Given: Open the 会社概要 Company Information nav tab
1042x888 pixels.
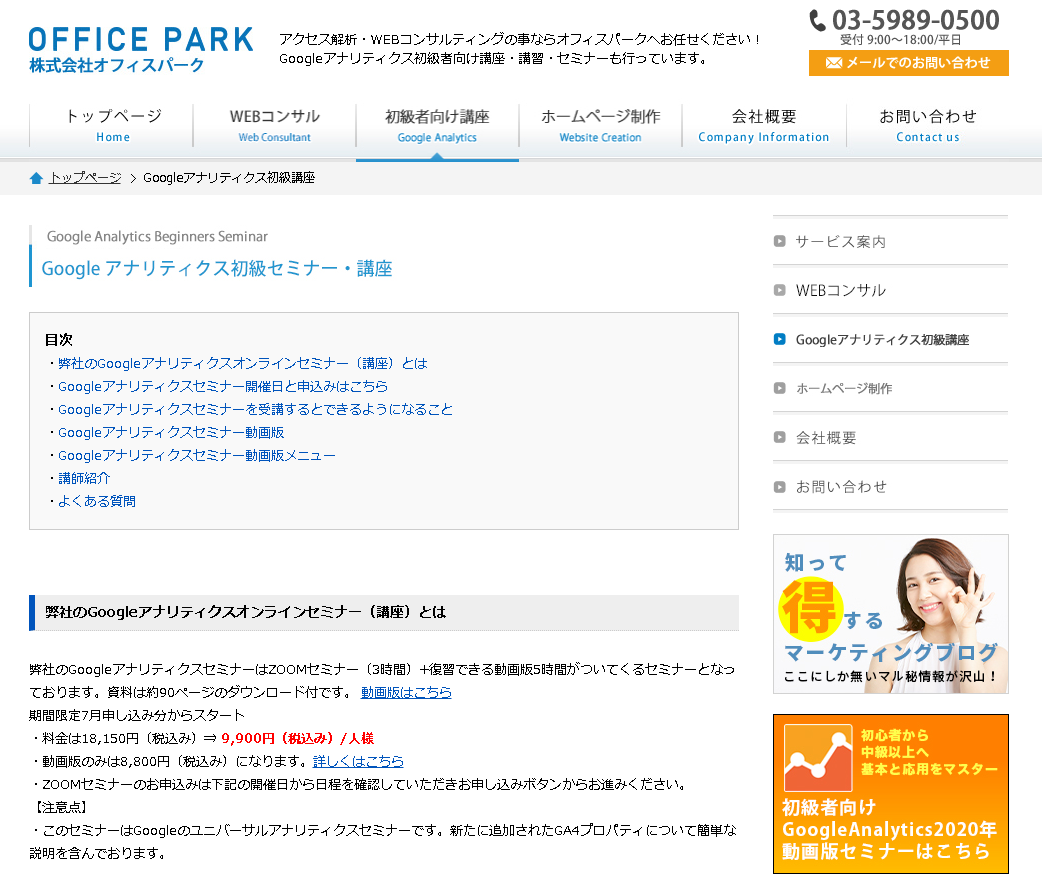Looking at the screenshot, I should click(764, 126).
